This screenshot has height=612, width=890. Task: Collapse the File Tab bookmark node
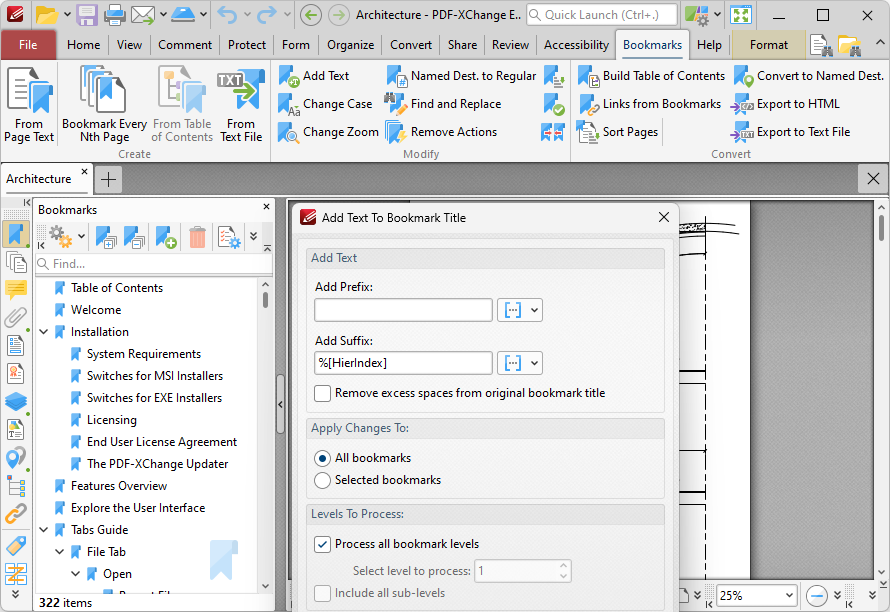tap(60, 552)
